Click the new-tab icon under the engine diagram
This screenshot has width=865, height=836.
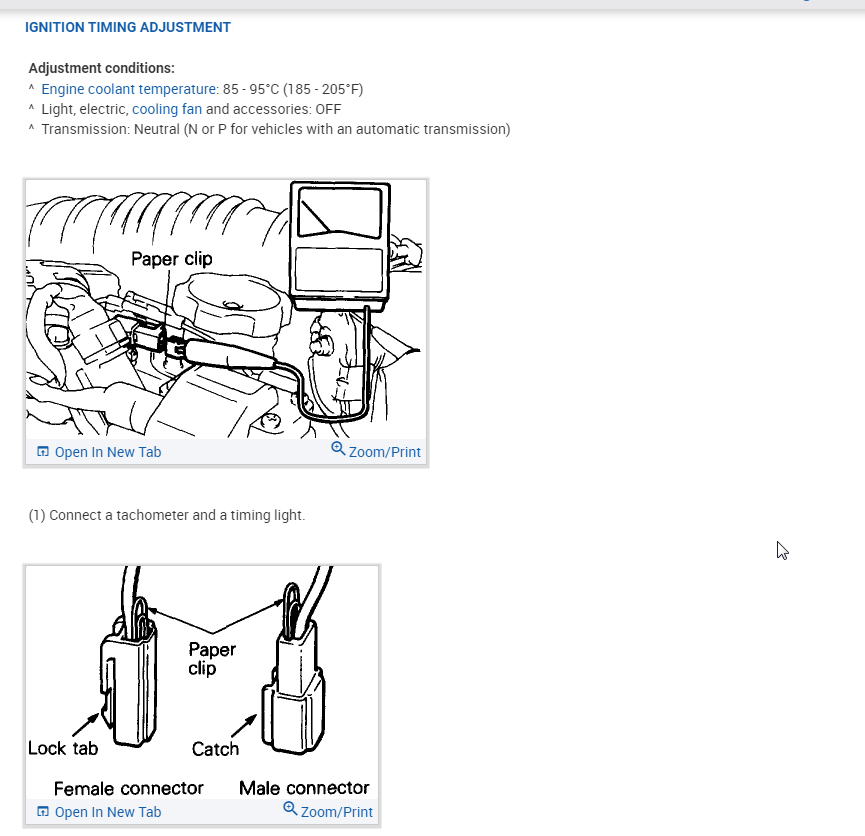pyautogui.click(x=42, y=452)
